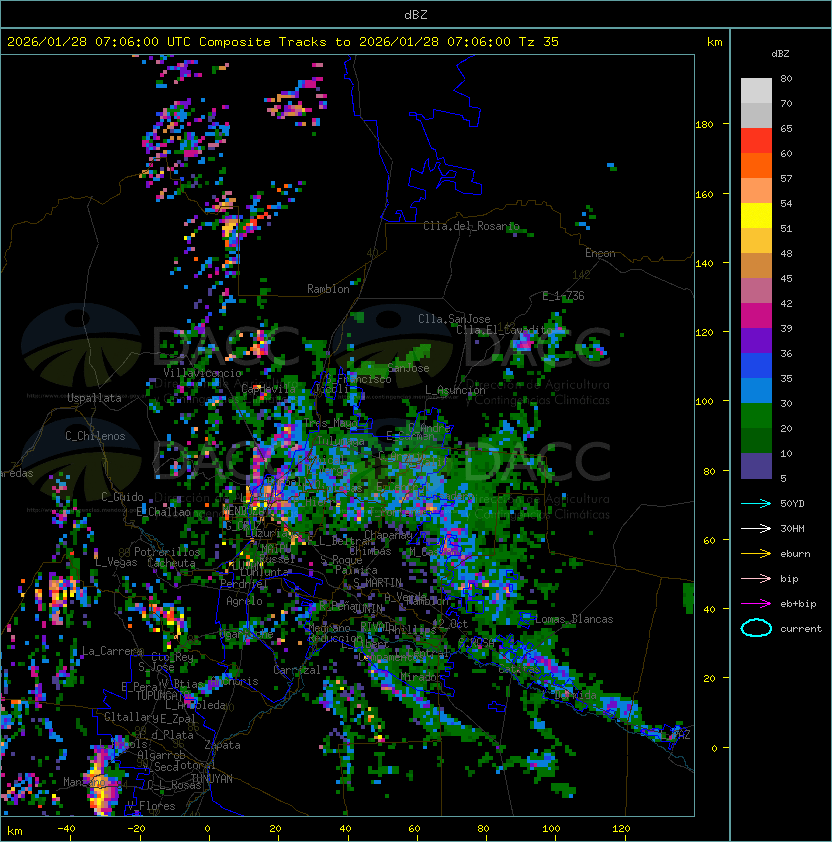The height and width of the screenshot is (842, 832).
Task: Click the slate 10 to 5 dBZ swatch
Action: tap(756, 466)
